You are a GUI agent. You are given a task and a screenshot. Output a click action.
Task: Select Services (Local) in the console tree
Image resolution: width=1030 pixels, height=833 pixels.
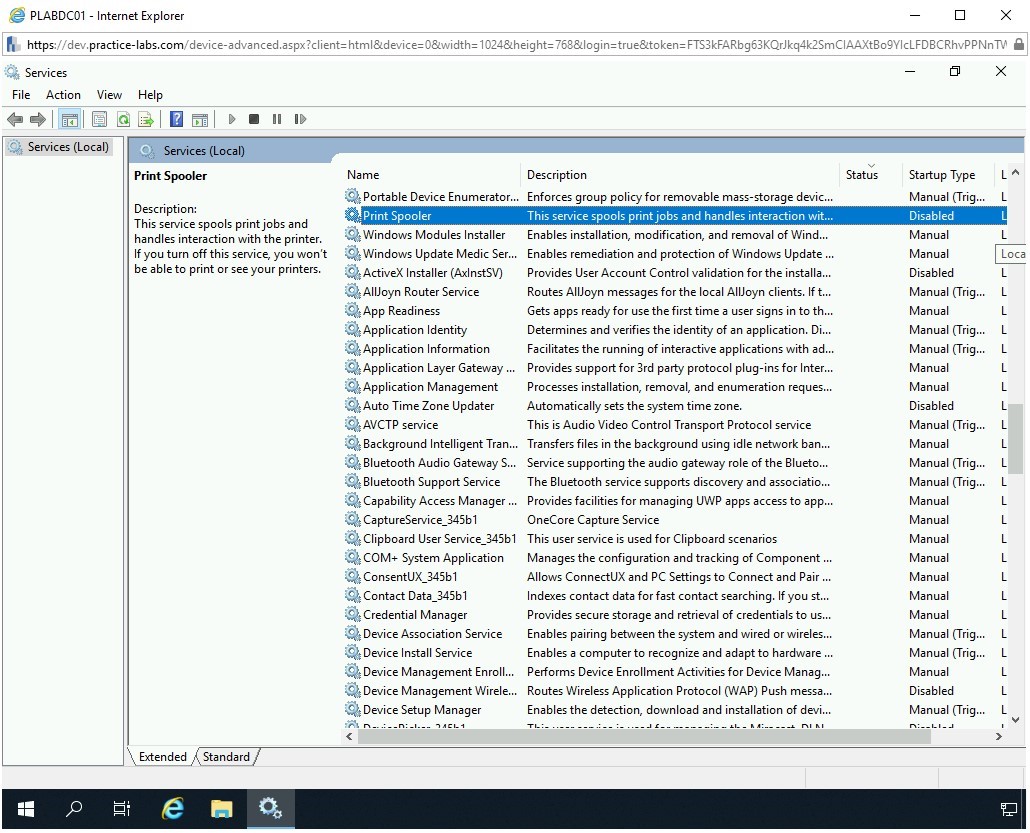tap(68, 147)
